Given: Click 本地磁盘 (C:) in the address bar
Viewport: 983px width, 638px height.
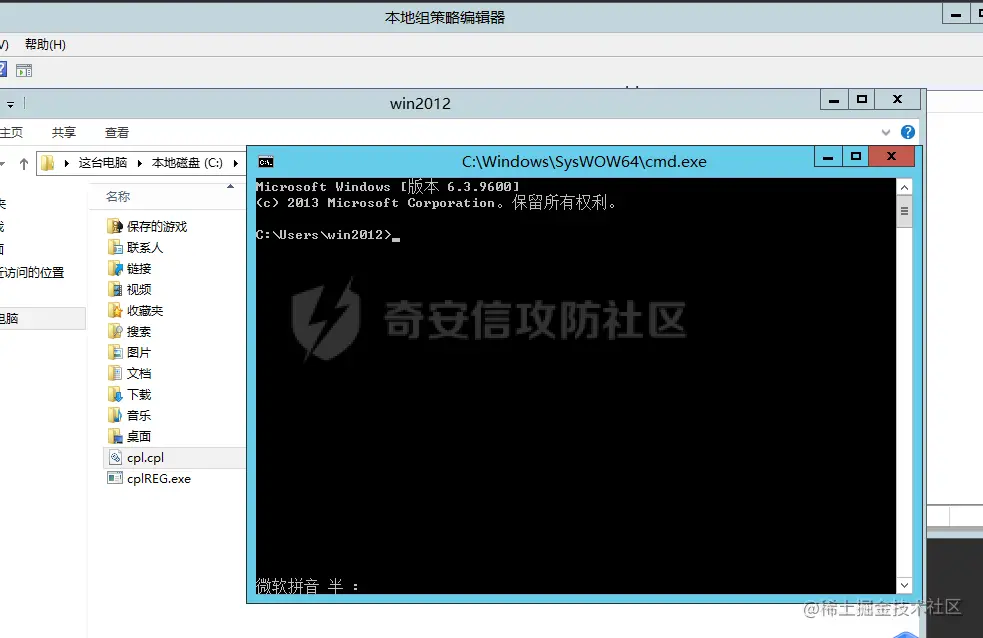Looking at the screenshot, I should [x=187, y=163].
